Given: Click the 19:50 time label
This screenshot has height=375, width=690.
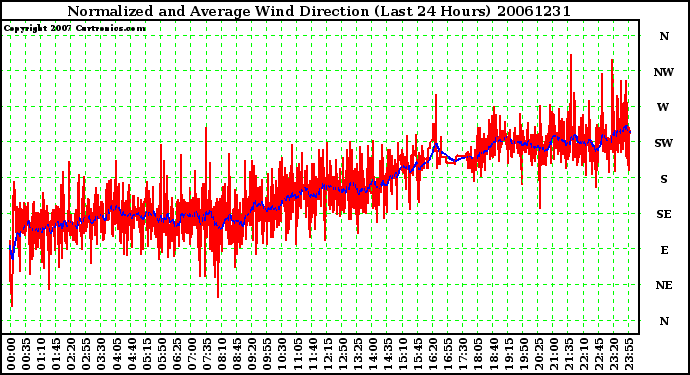Looking at the screenshot, I should pos(523,354).
